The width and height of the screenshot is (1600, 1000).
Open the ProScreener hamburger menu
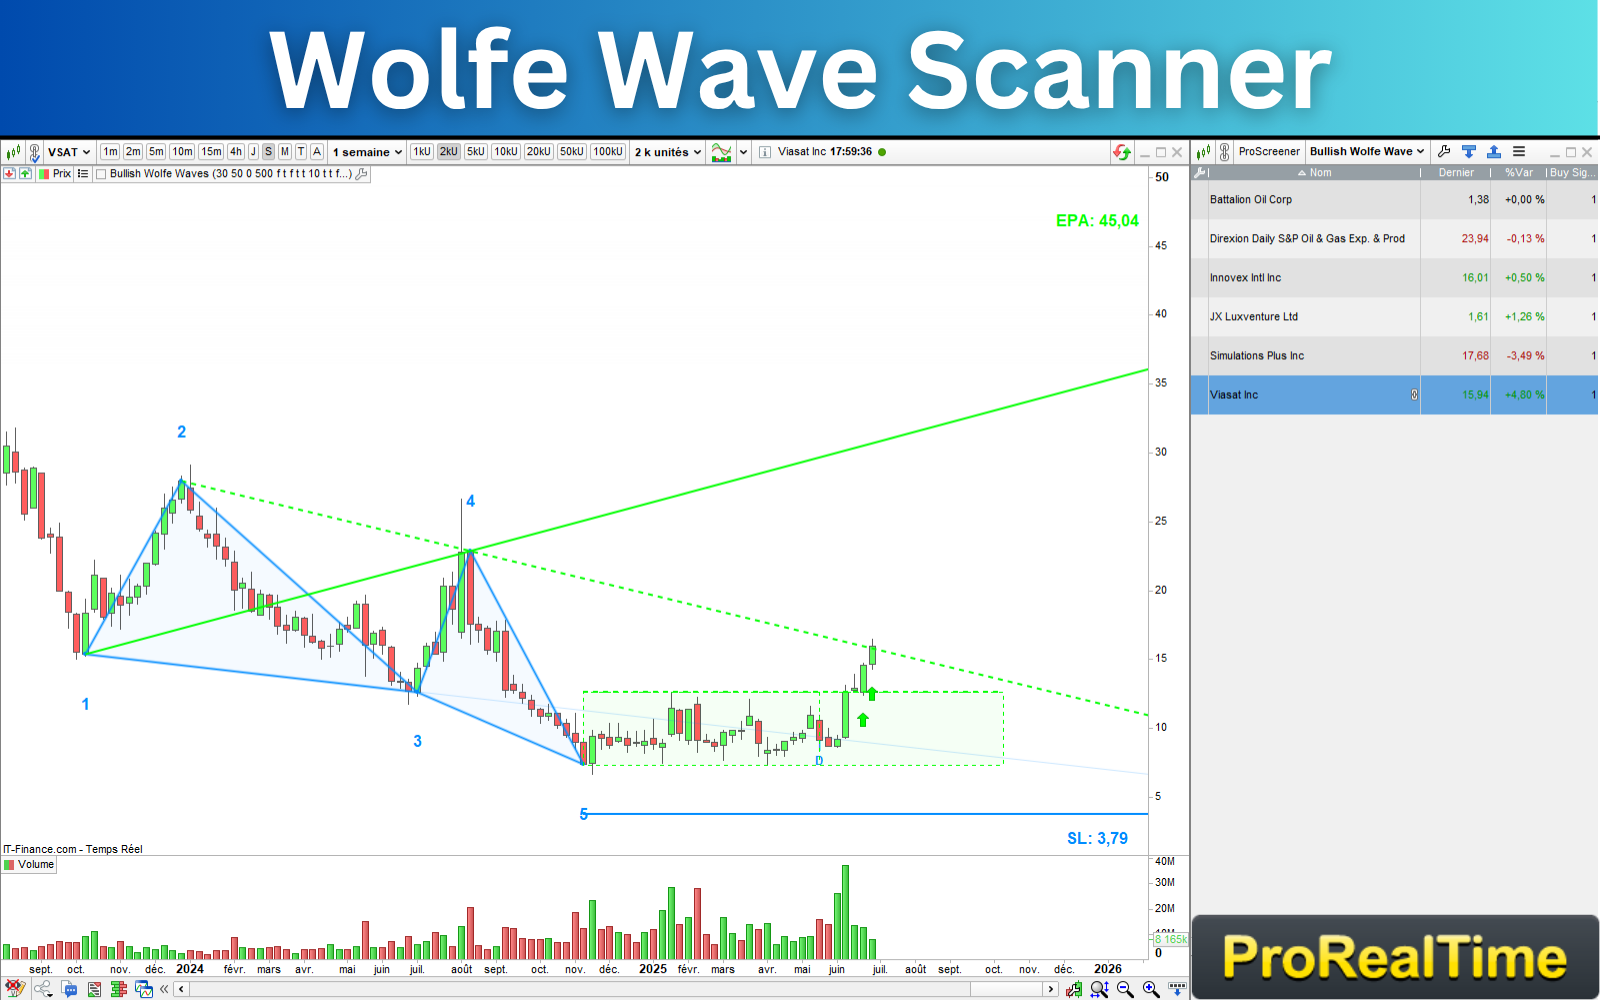pos(1519,152)
